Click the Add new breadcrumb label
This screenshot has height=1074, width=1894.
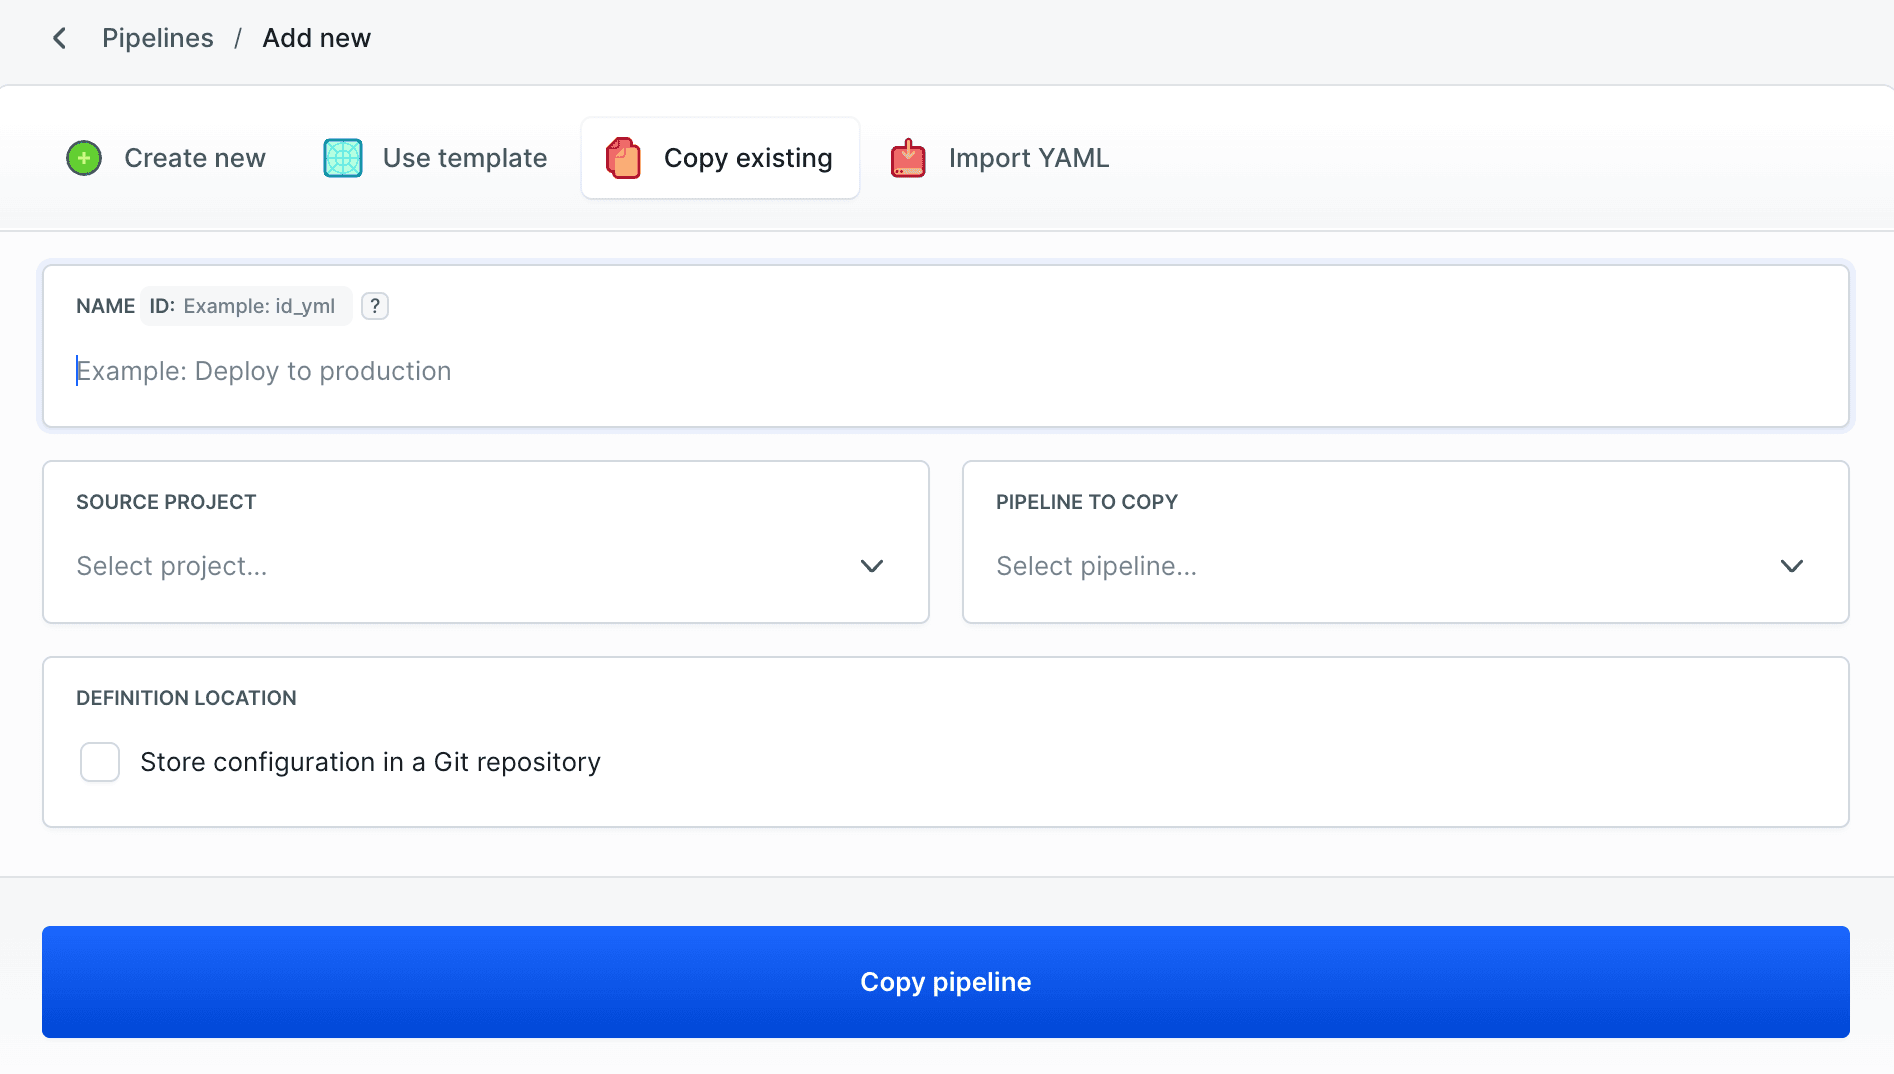[x=316, y=37]
